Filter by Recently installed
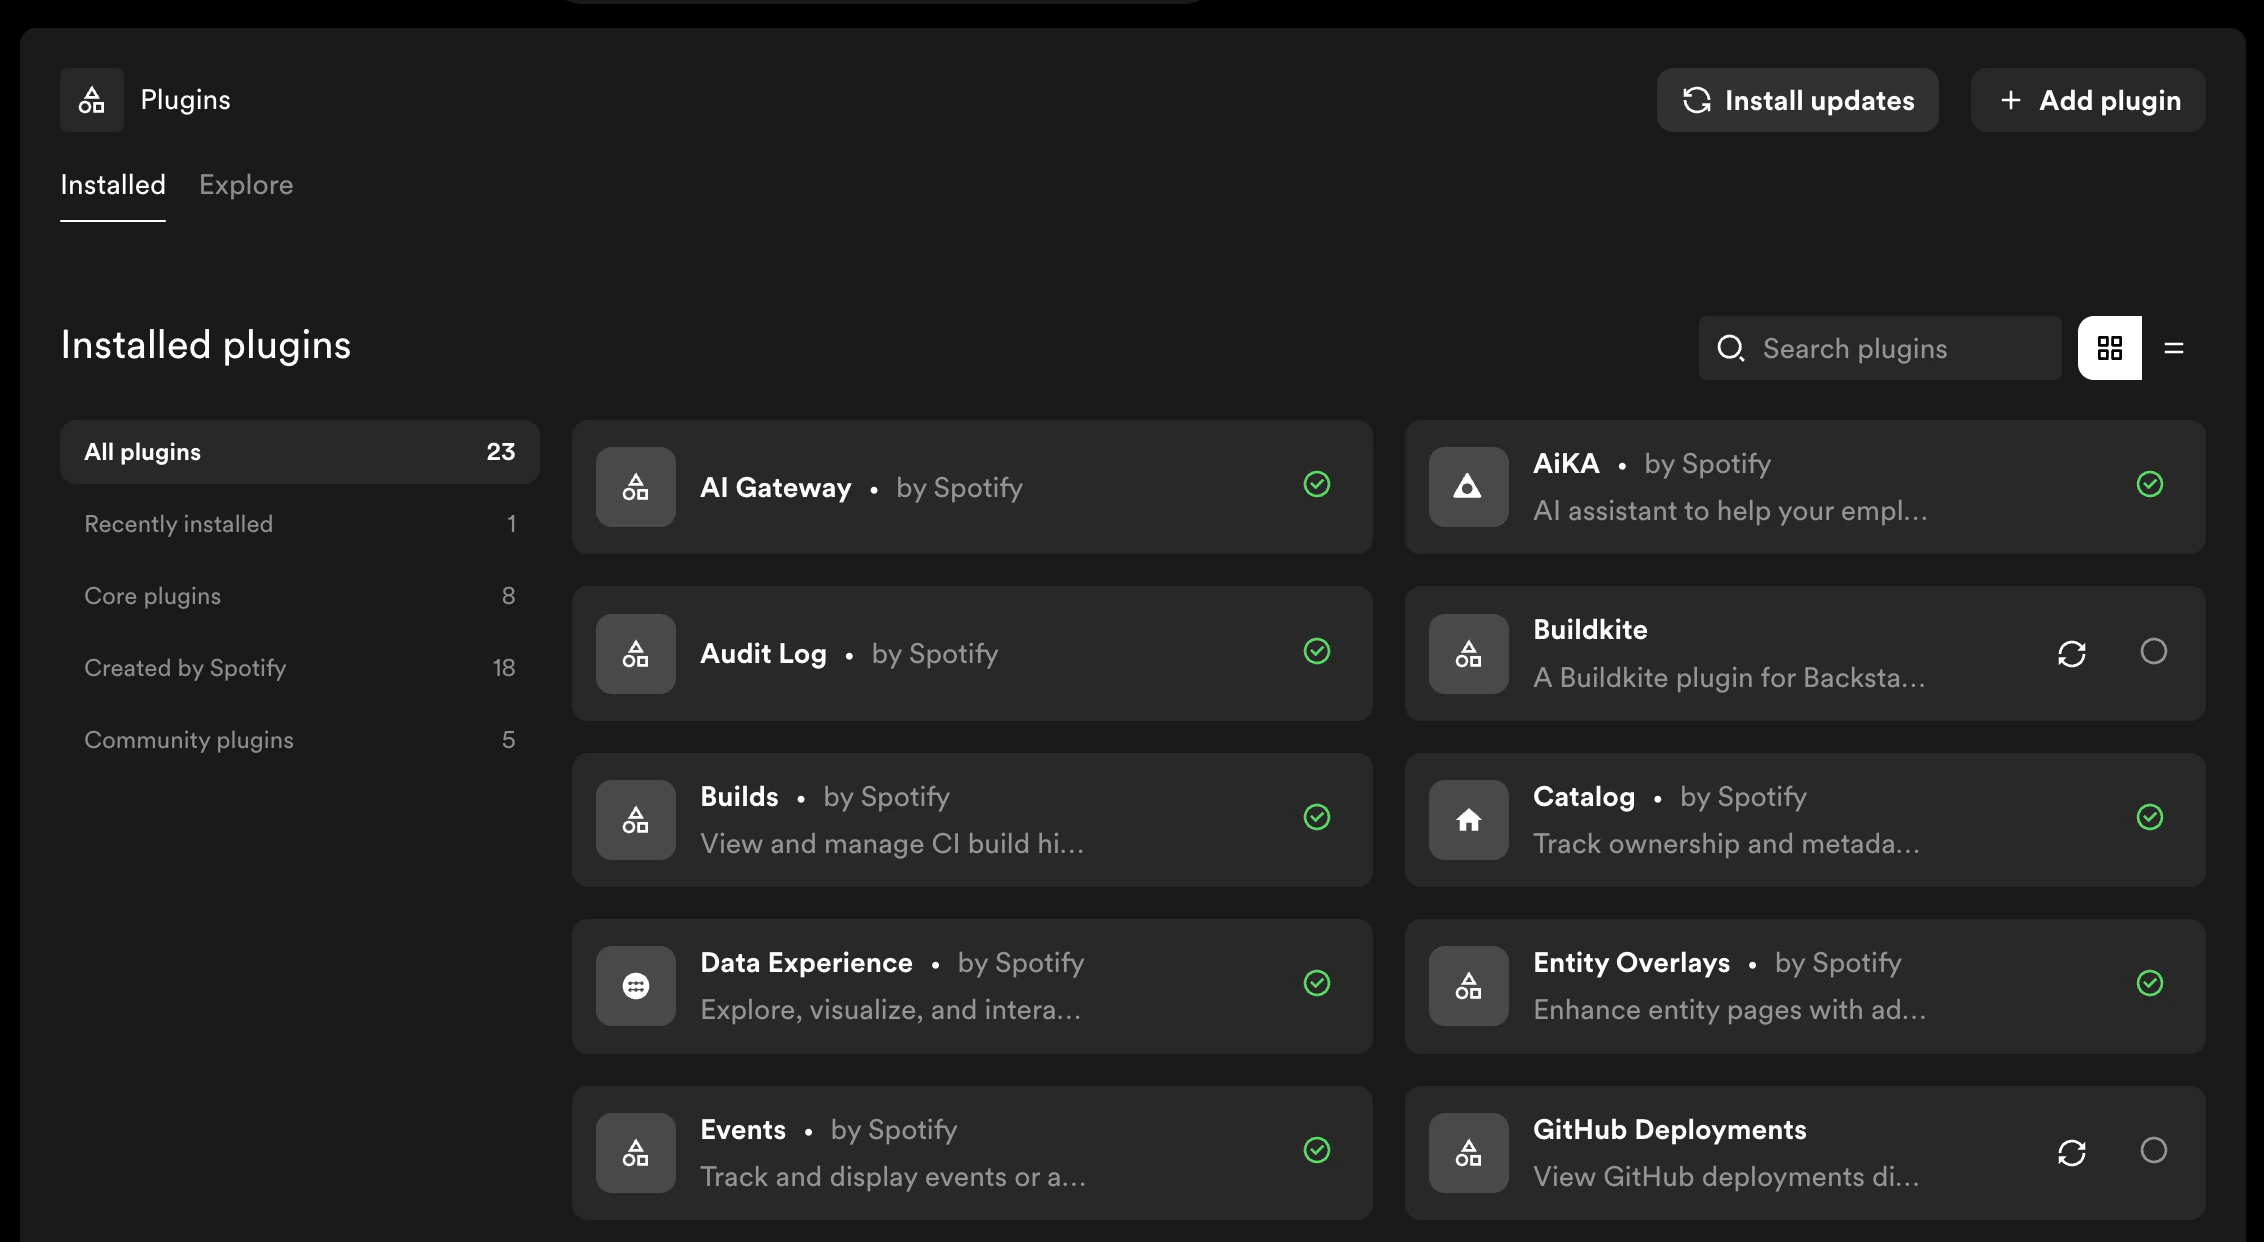 pyautogui.click(x=300, y=524)
